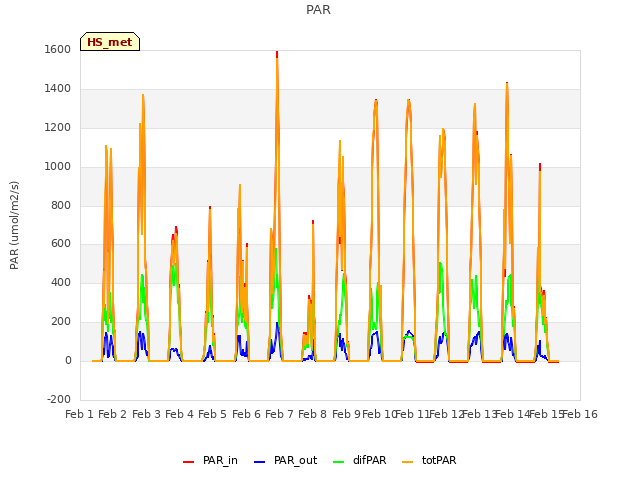The image size is (640, 480).
Task: Click the Feb 3 peak near 1380
Action: click(x=143, y=96)
